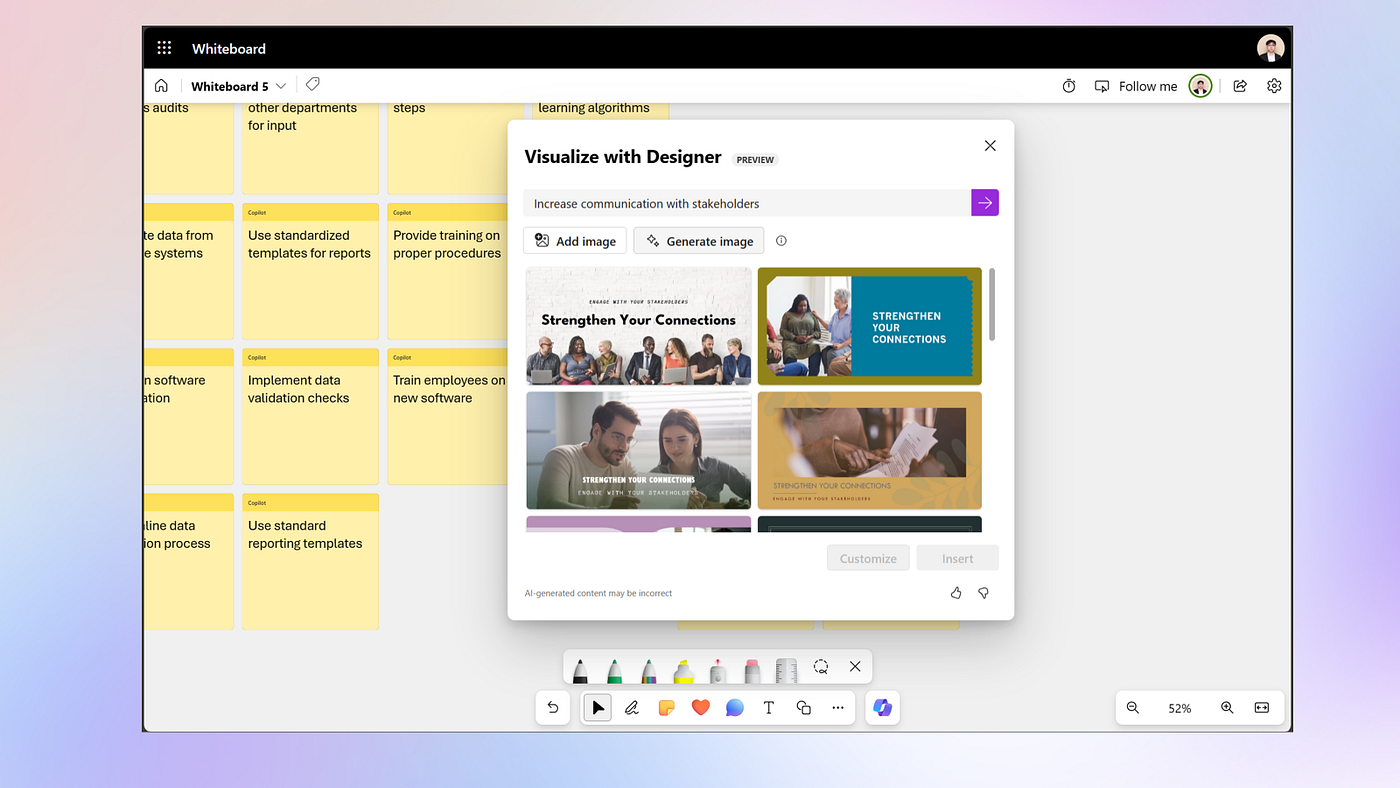Image resolution: width=1400 pixels, height=788 pixels.
Task: Click the PREVIEW badge label
Action: tap(756, 160)
